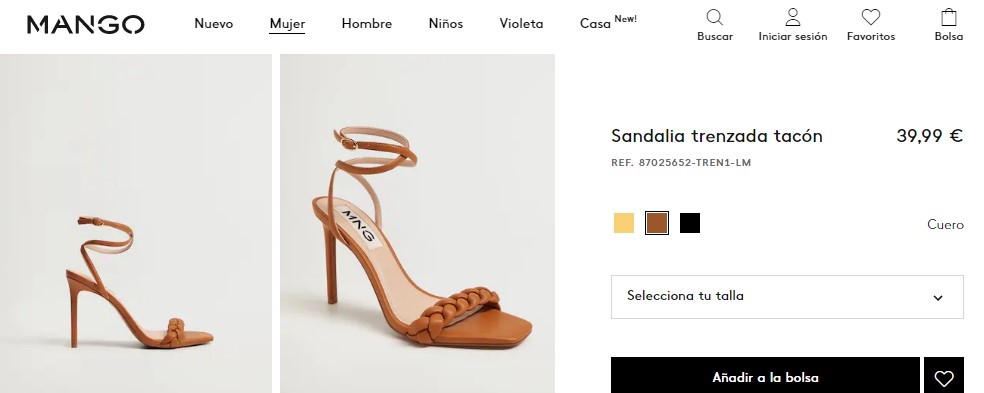The image size is (984, 393).
Task: Open Favoritos heart icon in header
Action: click(x=870, y=17)
